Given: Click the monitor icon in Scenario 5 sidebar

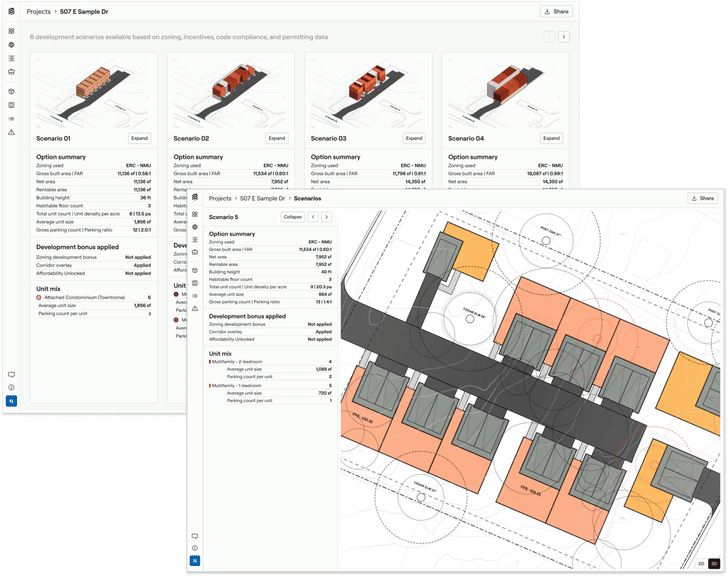Looking at the screenshot, I should tap(194, 536).
